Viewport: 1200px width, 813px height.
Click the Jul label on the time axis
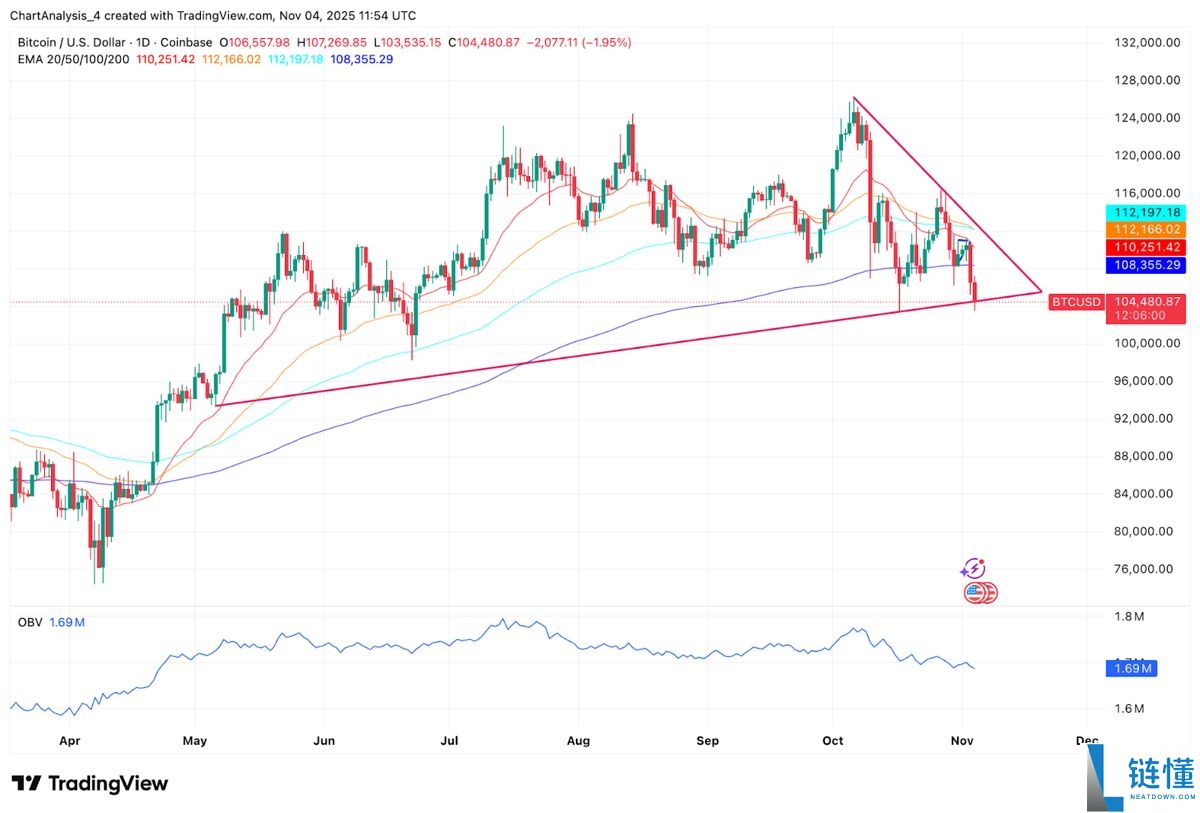tap(449, 742)
